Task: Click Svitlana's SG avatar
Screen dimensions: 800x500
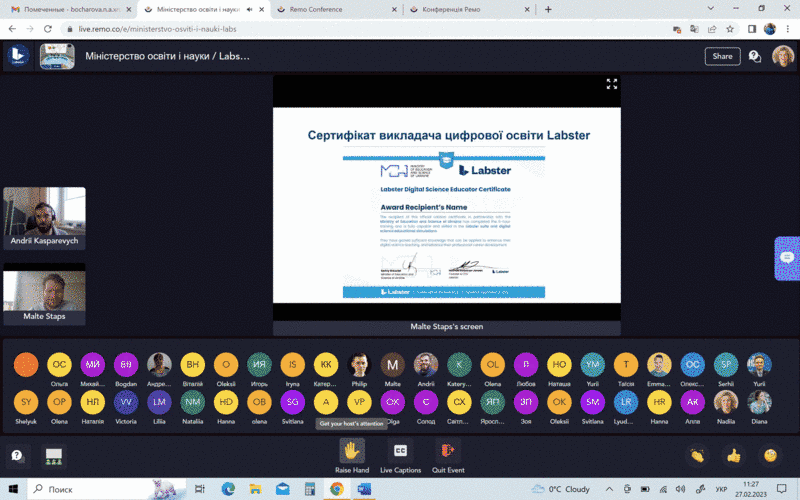Action: pos(292,402)
